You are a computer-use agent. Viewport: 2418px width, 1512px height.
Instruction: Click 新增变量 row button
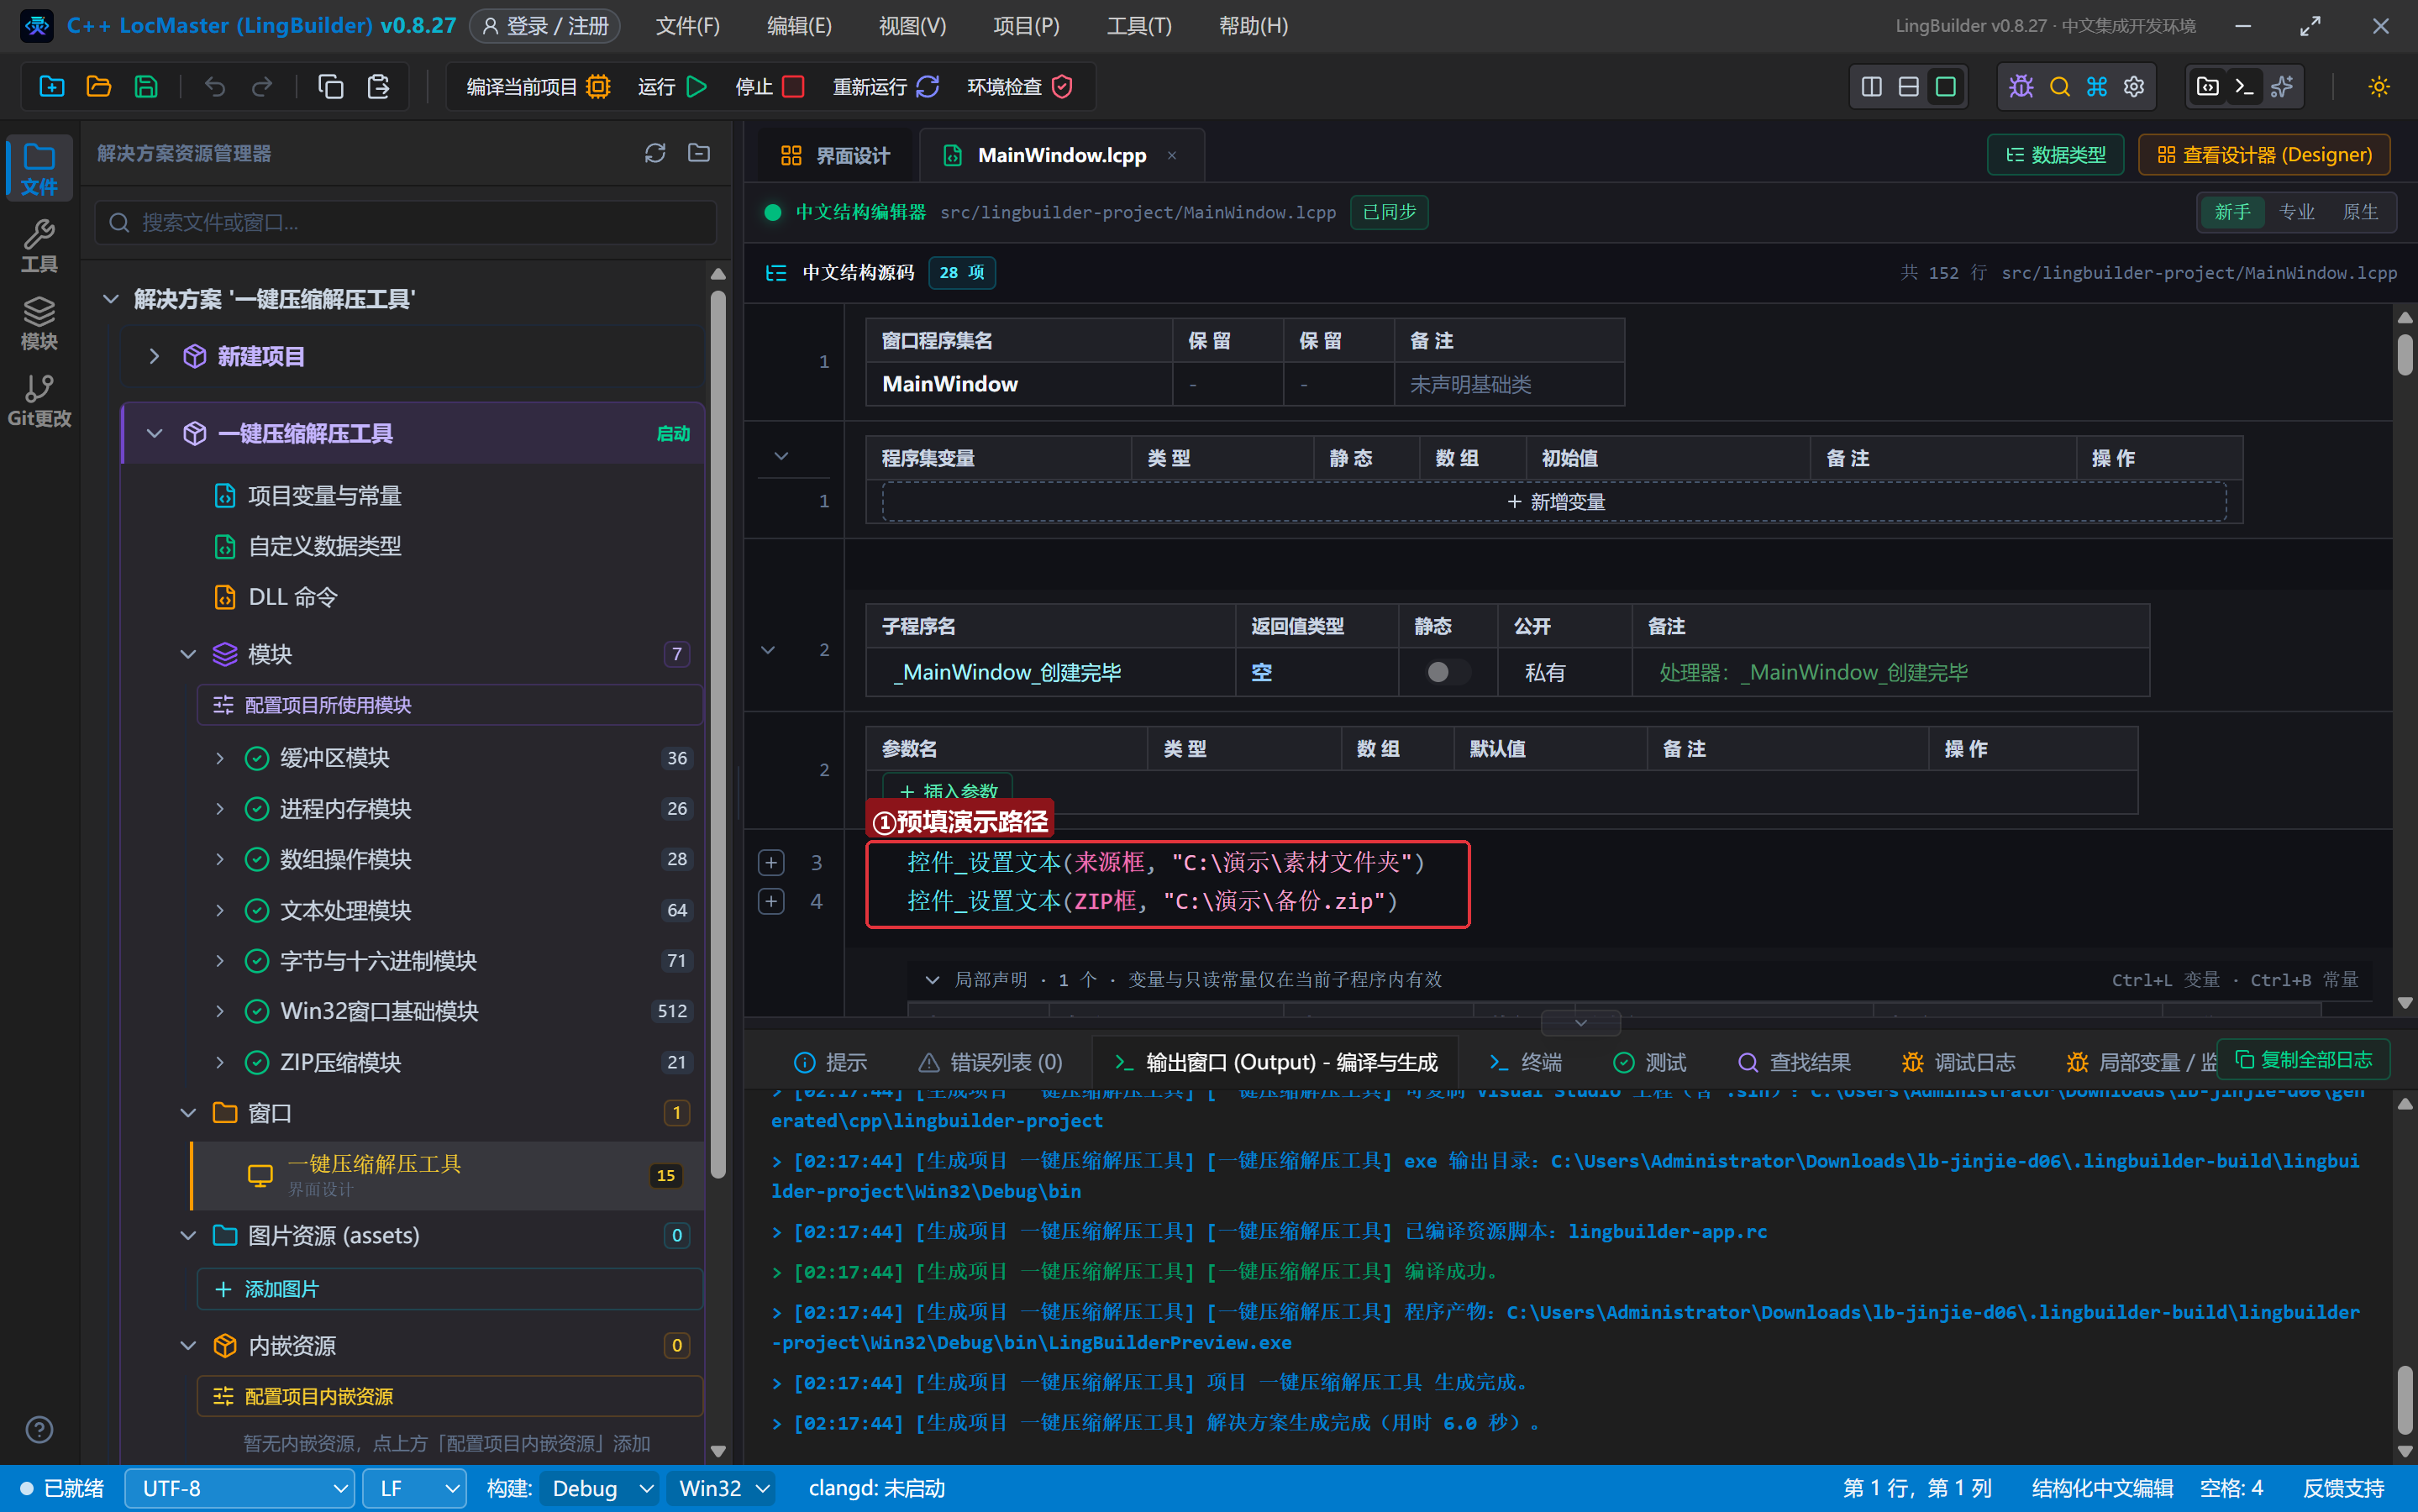coord(1555,502)
